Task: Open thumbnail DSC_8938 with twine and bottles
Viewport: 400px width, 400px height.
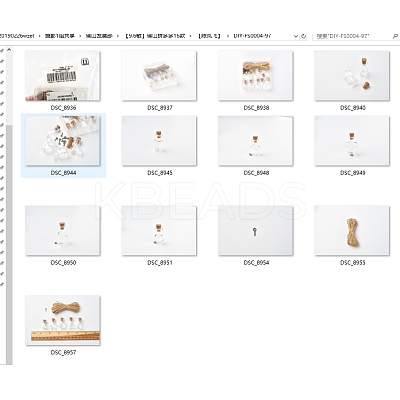Action: click(256, 76)
